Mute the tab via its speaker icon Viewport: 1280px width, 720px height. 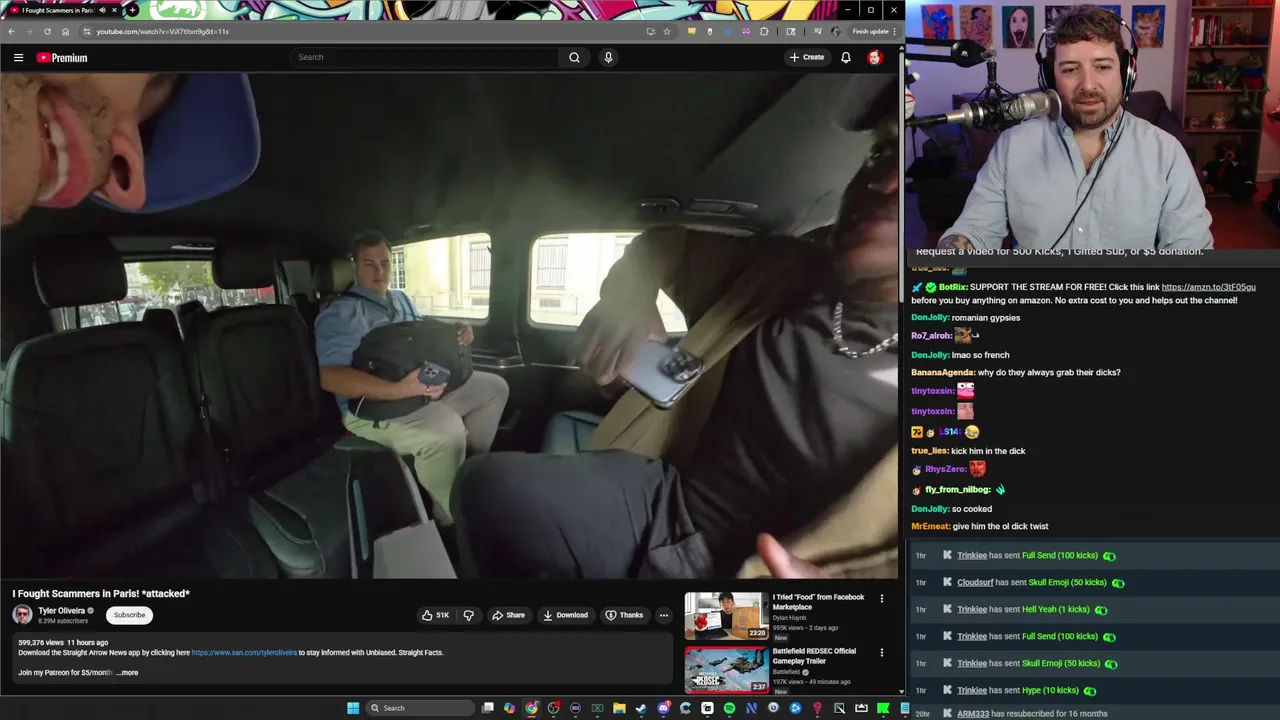102,10
